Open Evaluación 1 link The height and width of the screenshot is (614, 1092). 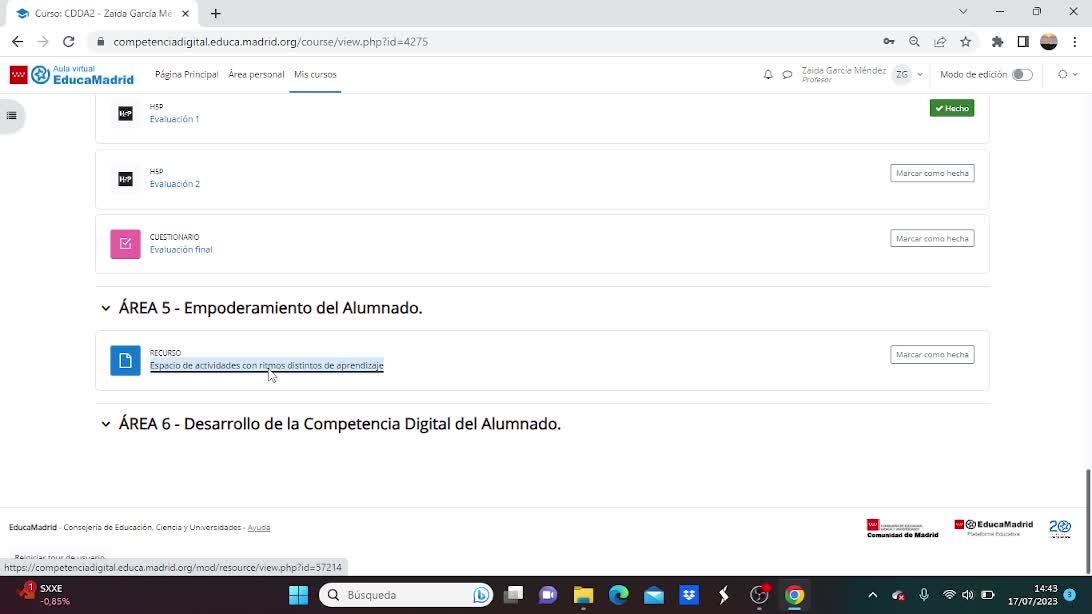tap(174, 119)
